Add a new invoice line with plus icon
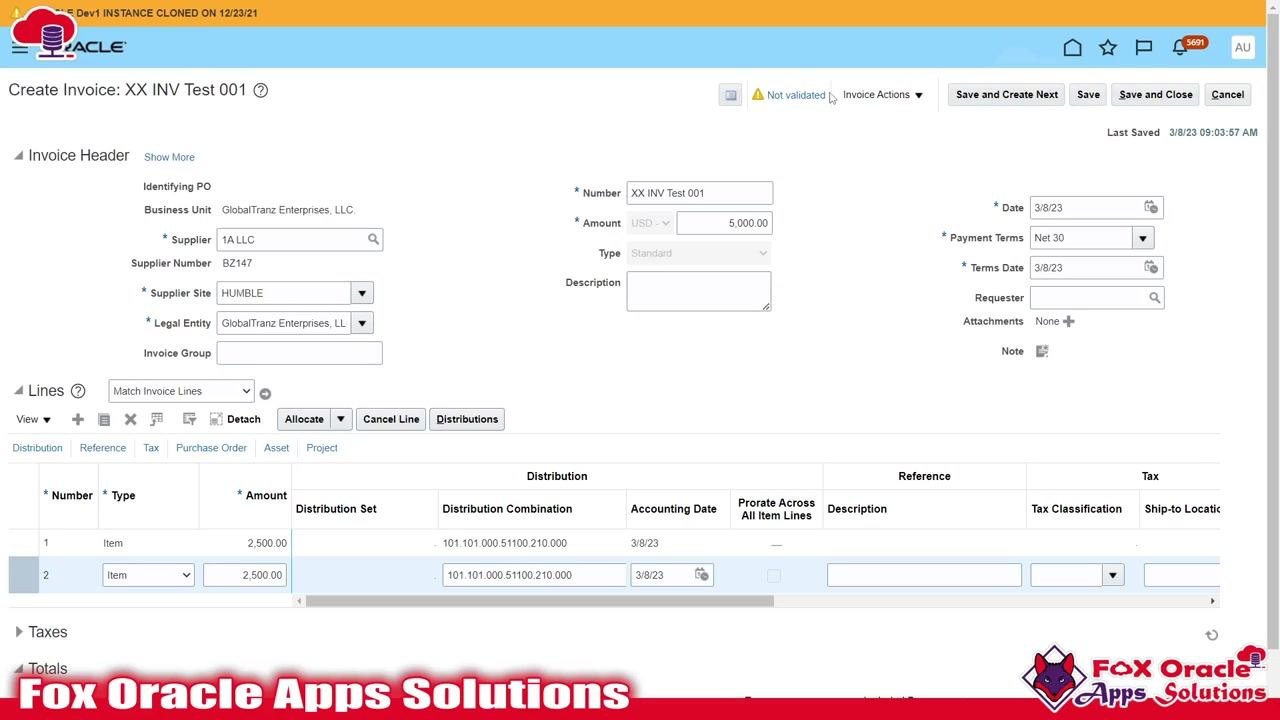This screenshot has height=720, width=1280. [x=78, y=419]
